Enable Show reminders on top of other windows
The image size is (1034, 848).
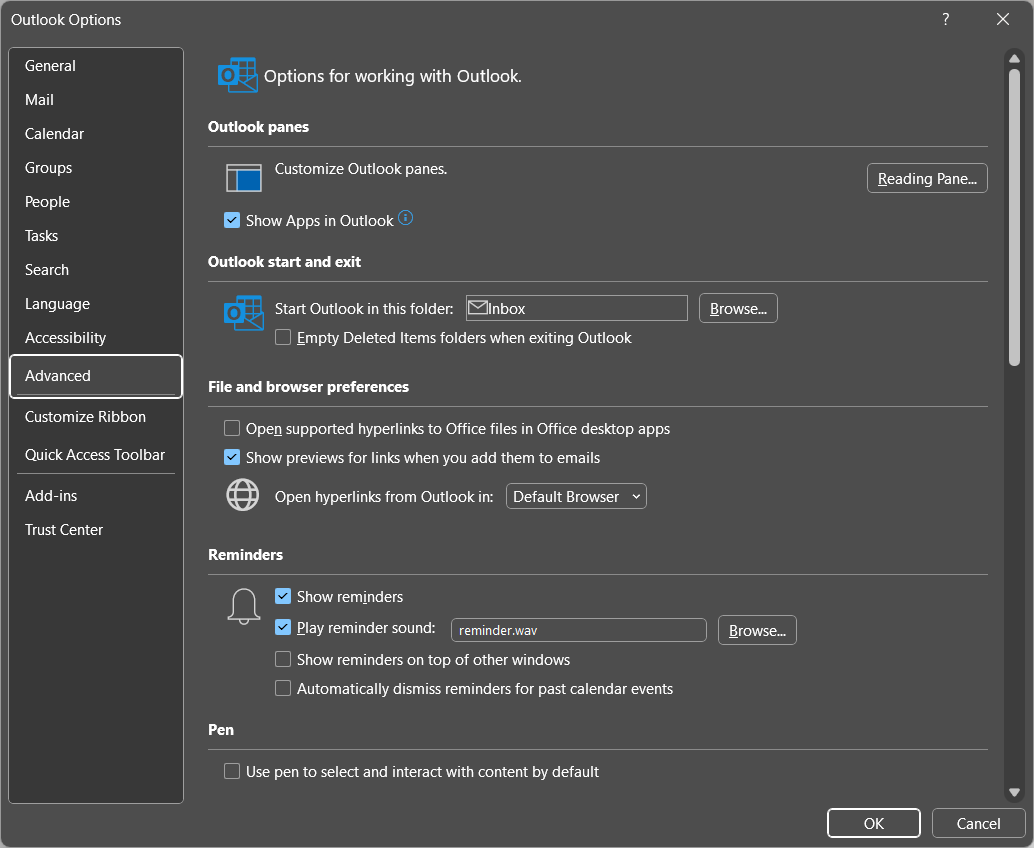(283, 659)
